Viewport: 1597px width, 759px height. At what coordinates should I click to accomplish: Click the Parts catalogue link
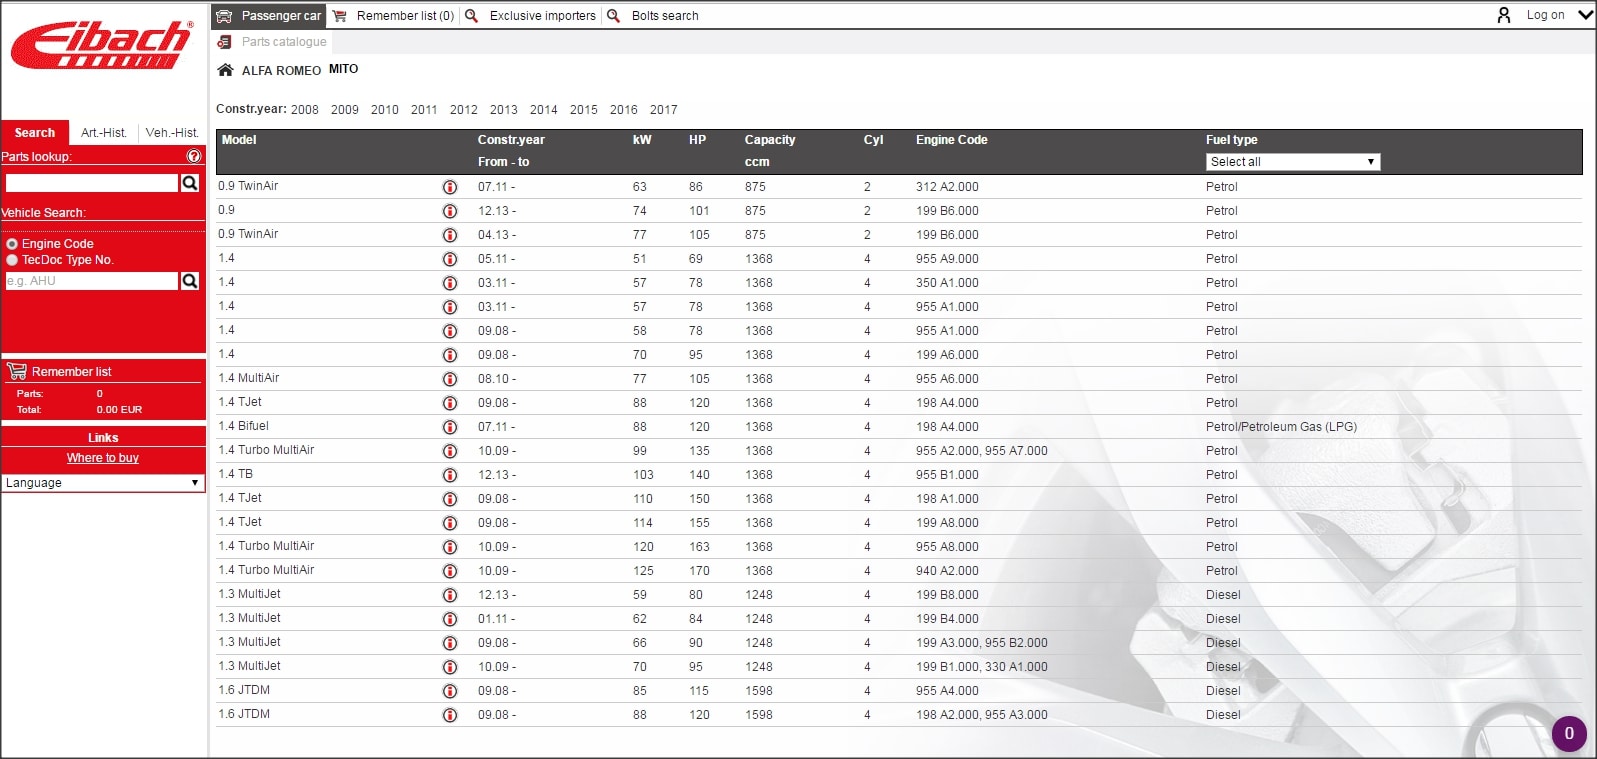(284, 42)
